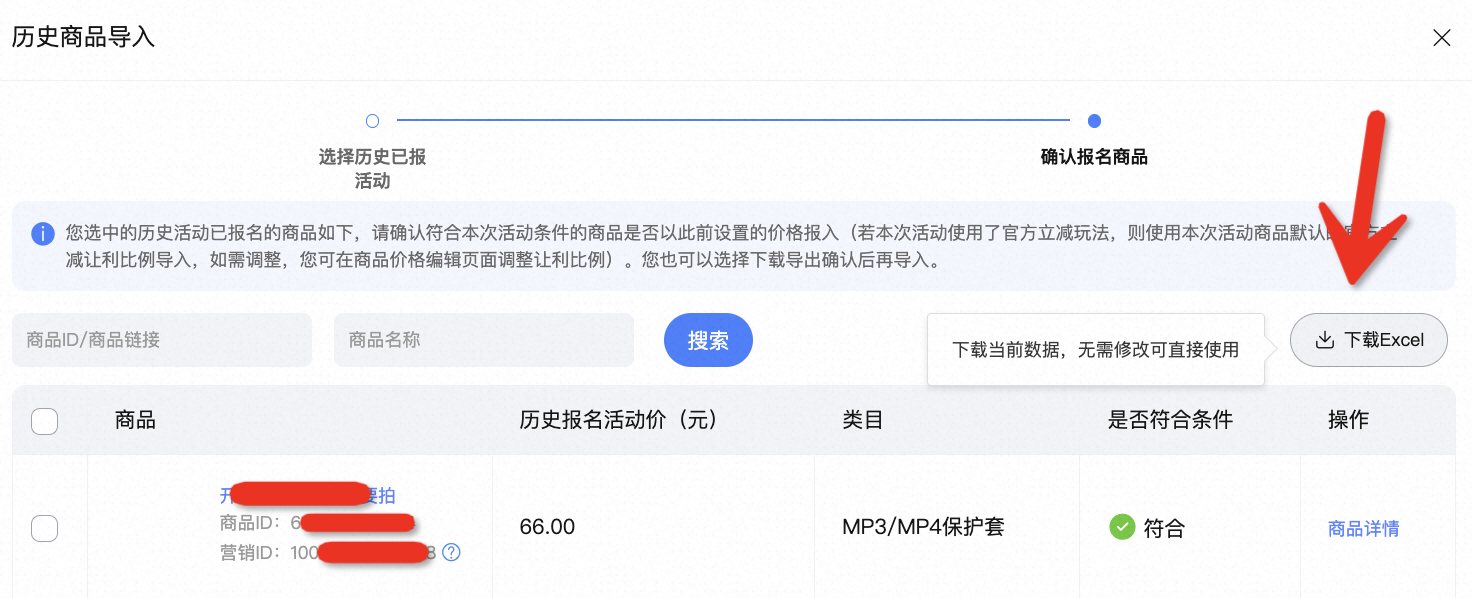Viewport: 1472px width, 598px height.
Task: Click the green 符合 check icon
Action: click(x=1122, y=527)
